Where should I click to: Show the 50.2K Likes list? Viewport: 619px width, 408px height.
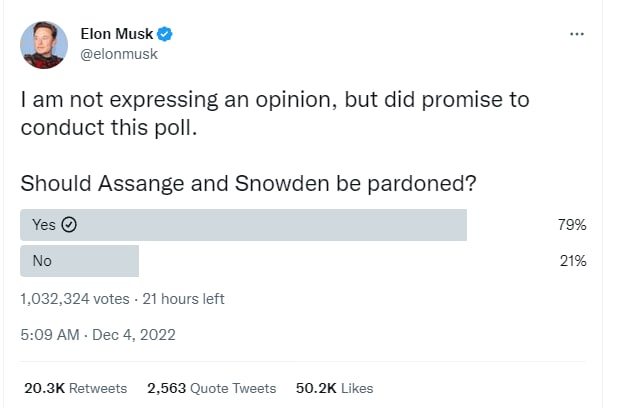coord(336,387)
